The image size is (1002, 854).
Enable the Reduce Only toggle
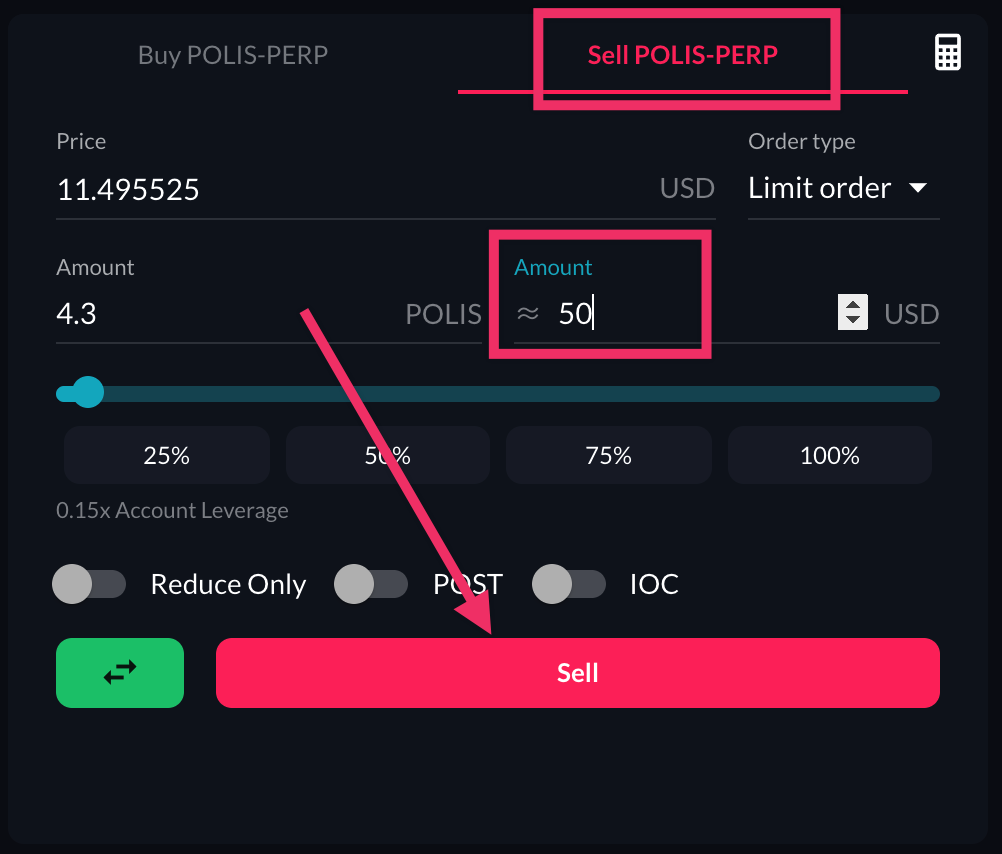click(x=89, y=585)
